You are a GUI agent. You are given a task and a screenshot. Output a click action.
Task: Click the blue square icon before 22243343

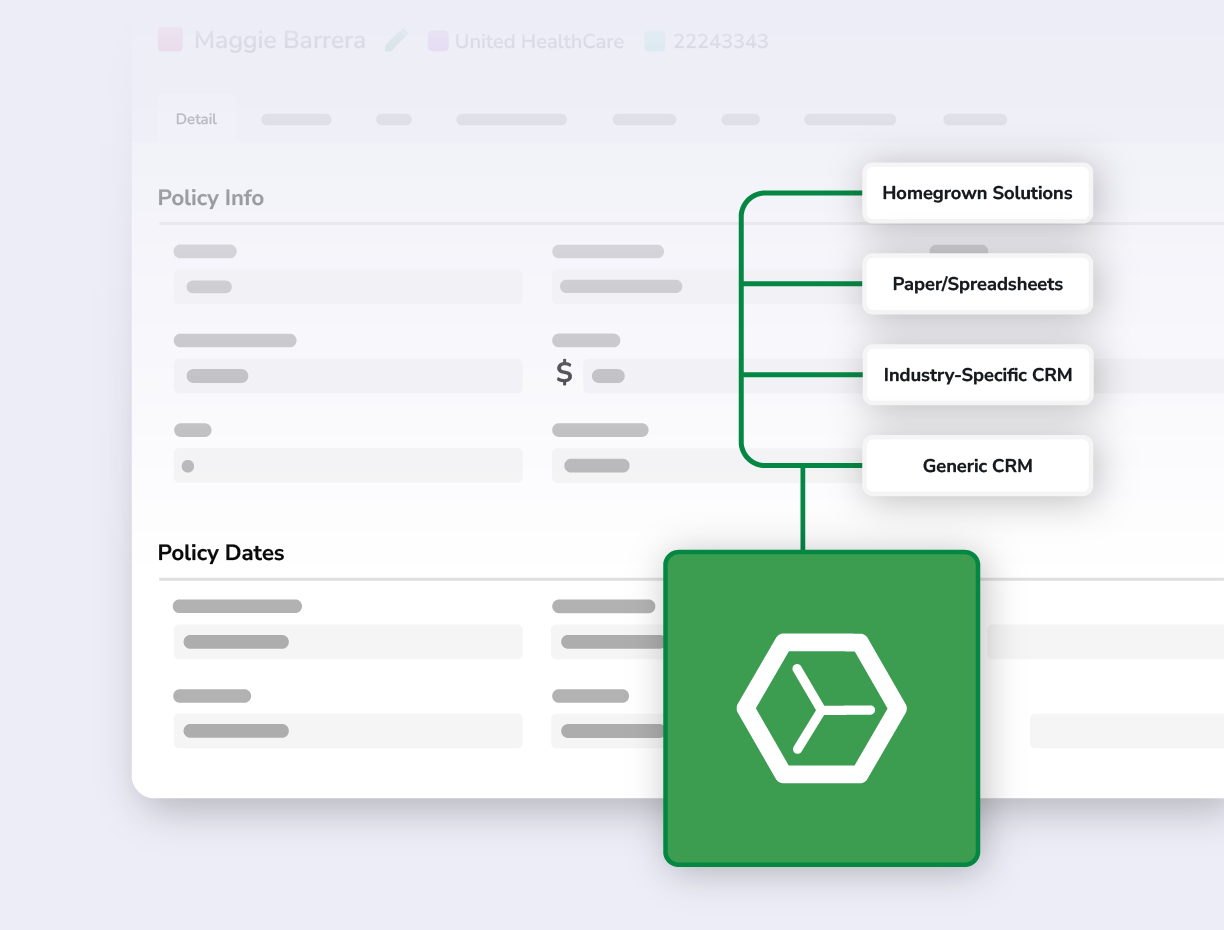click(655, 41)
